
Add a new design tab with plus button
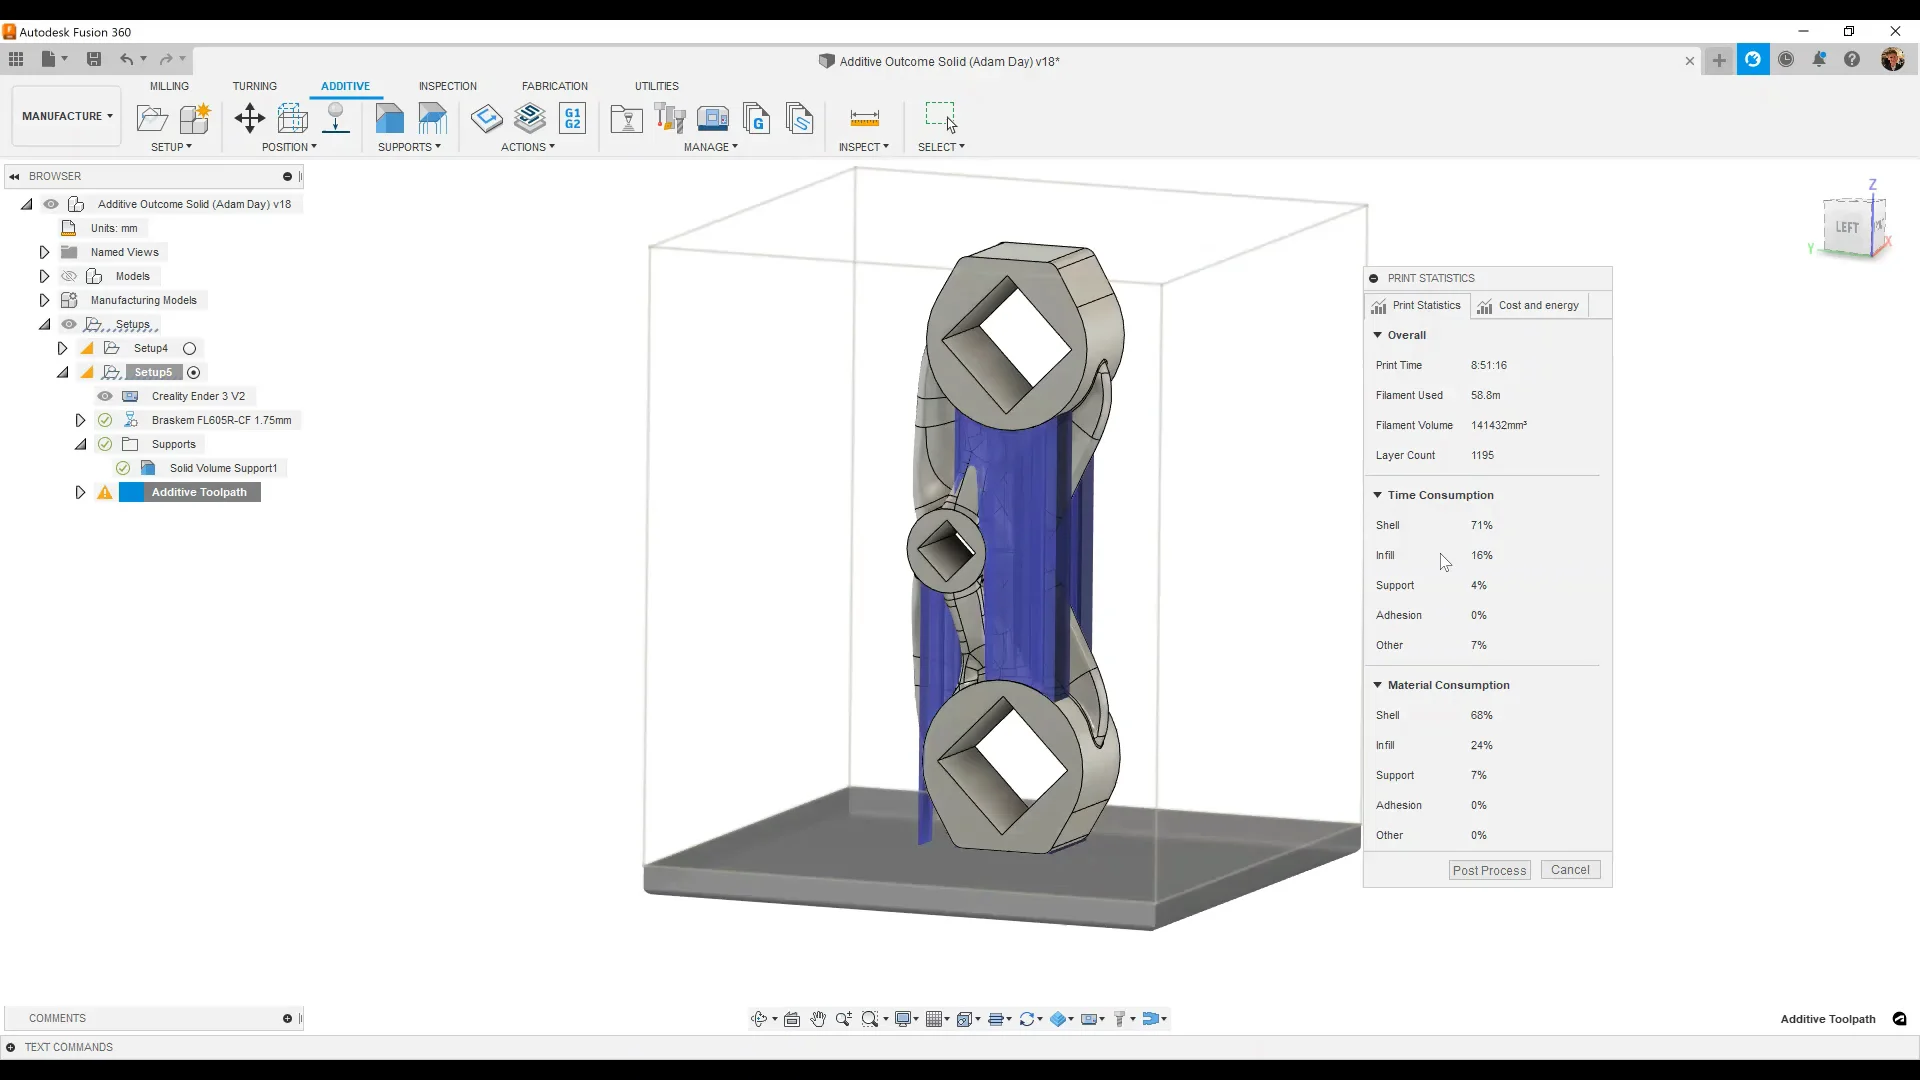[1719, 60]
